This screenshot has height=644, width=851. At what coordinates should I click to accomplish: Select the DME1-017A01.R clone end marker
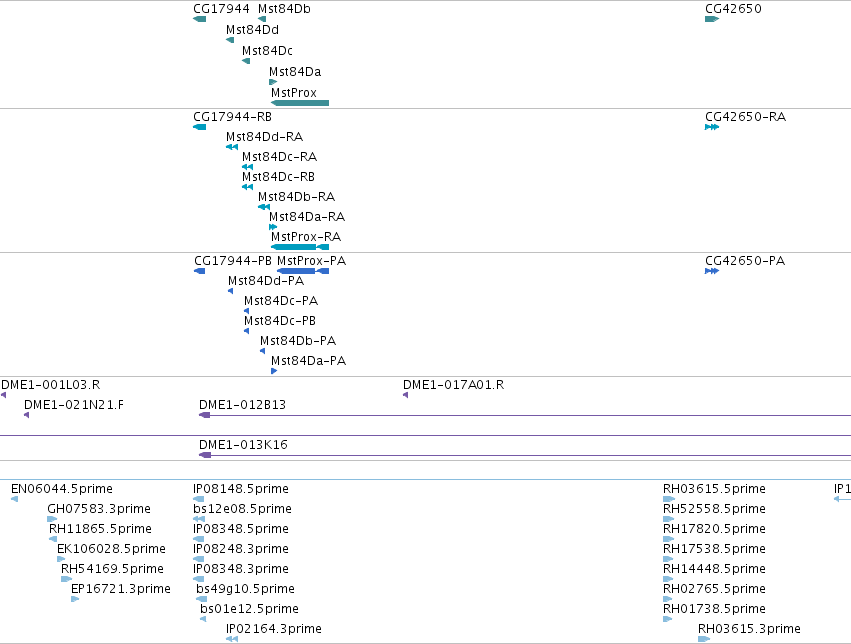click(x=405, y=396)
